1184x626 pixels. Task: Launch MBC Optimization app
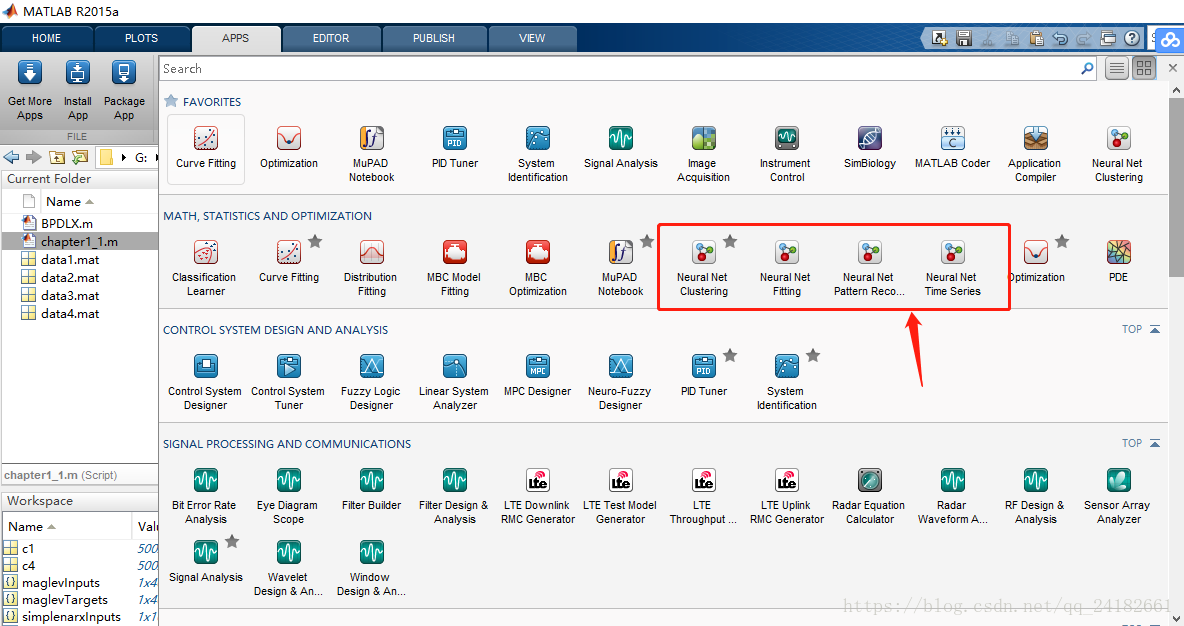pyautogui.click(x=538, y=269)
